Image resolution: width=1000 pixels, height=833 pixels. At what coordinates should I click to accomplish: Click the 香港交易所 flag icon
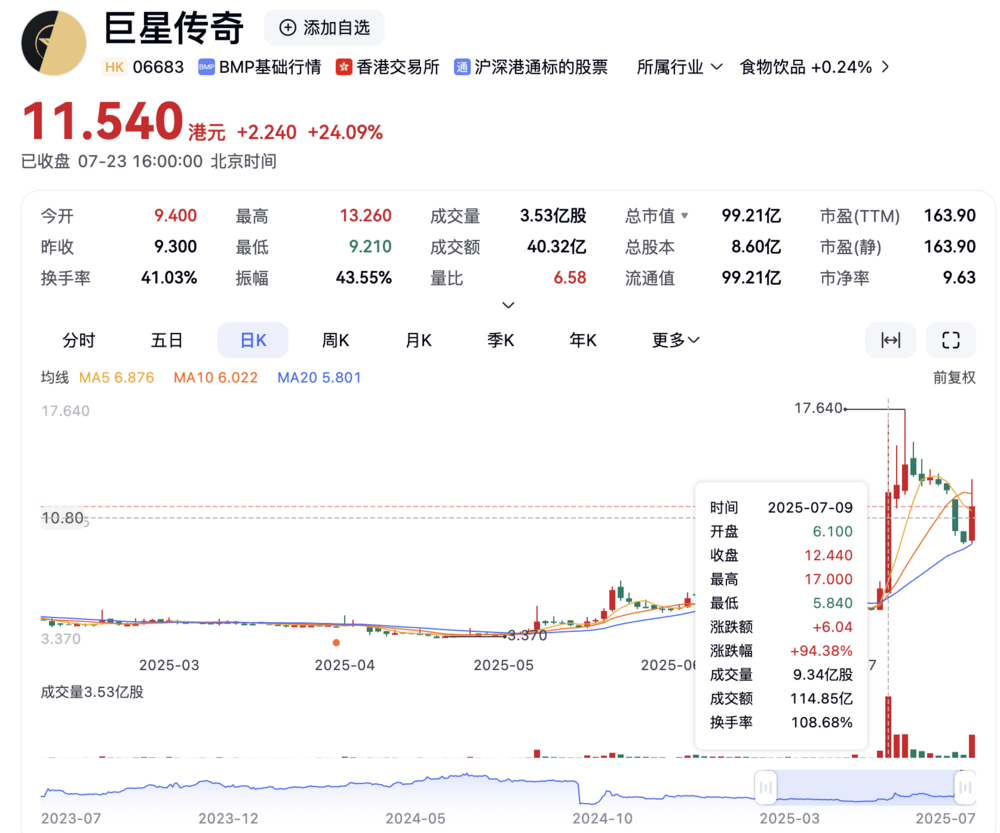click(344, 67)
